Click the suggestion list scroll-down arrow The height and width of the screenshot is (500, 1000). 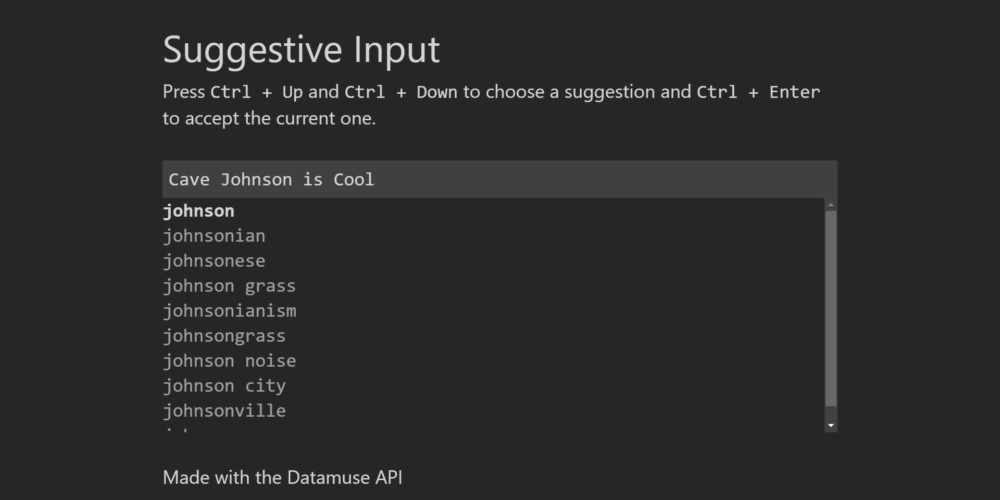(830, 425)
